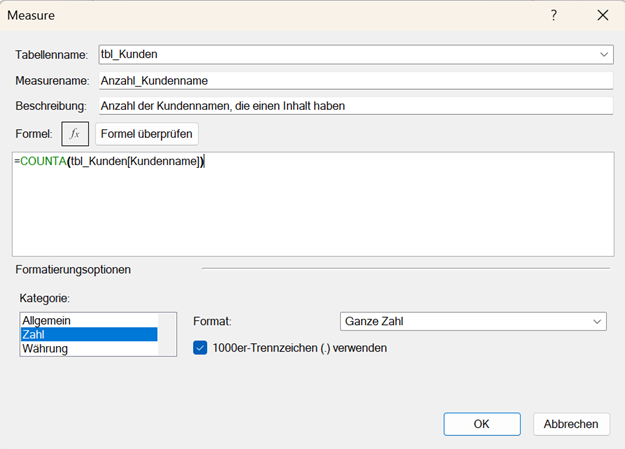625x449 pixels.
Task: Click inside the COUNTA formula editor
Action: coord(110,162)
